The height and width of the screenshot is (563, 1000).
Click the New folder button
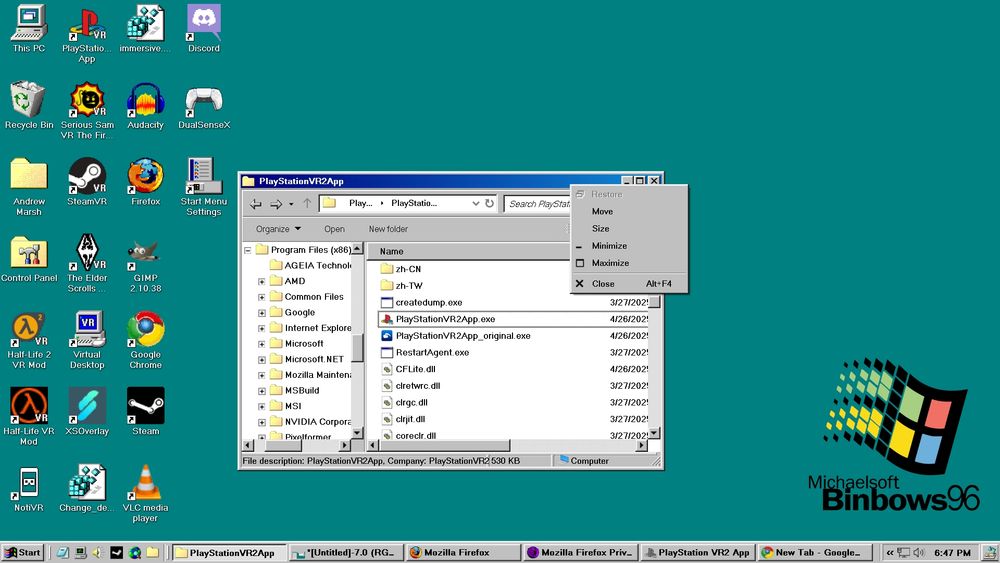click(x=388, y=229)
